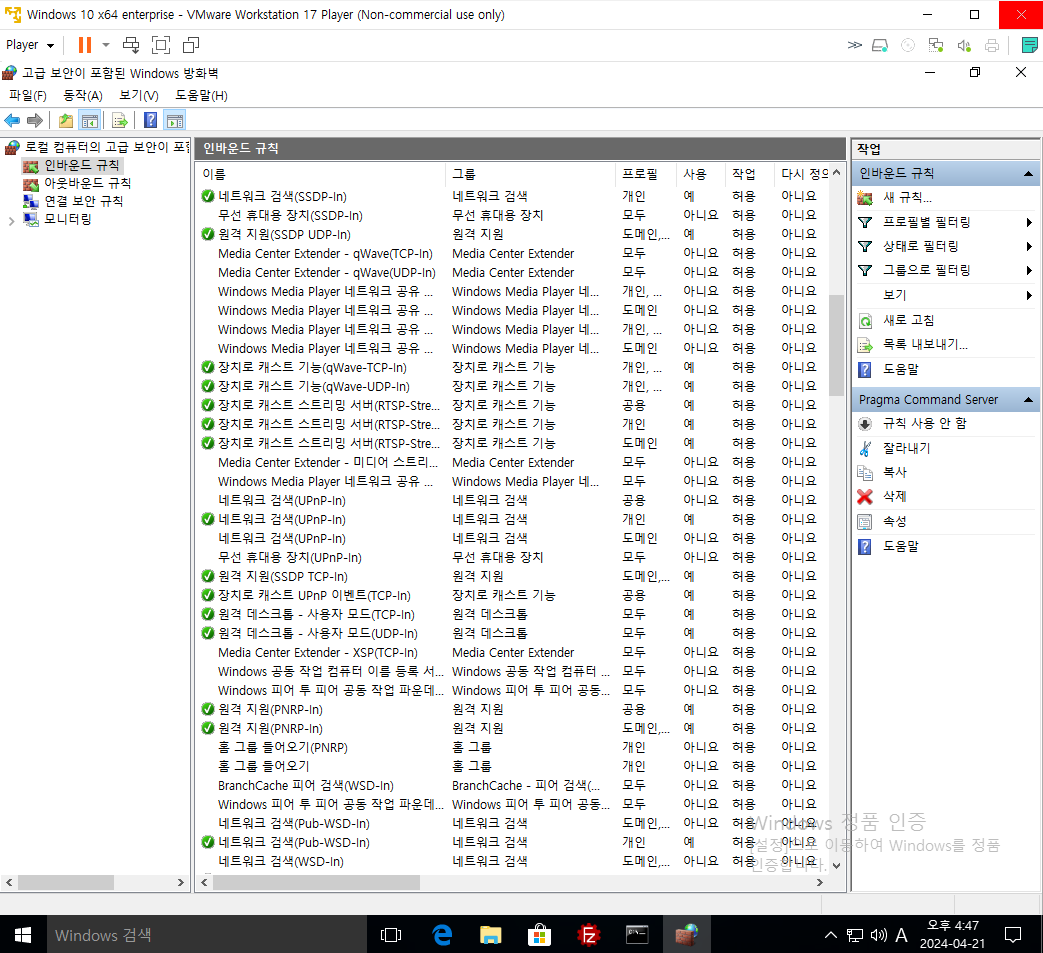The height and width of the screenshot is (953, 1043).
Task: Open the VMware notes panel icon
Action: tap(1030, 45)
